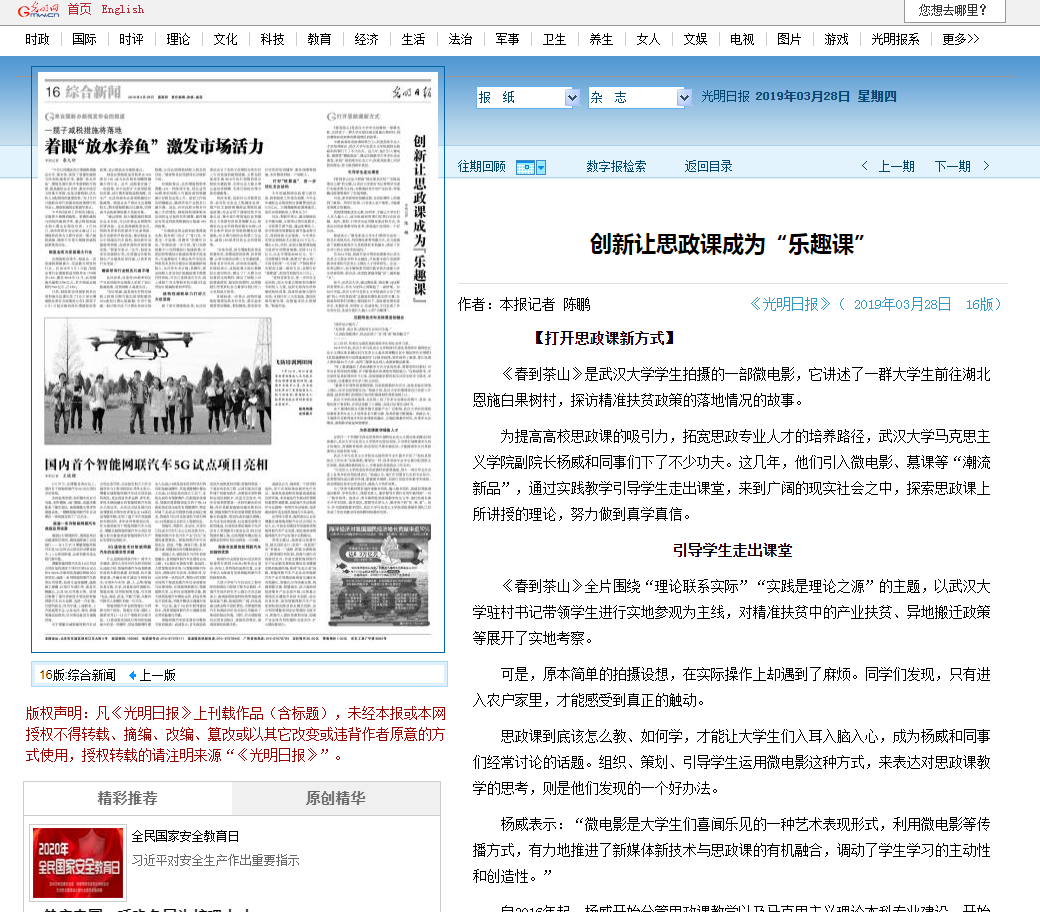Click the 往期回顾 link
The width and height of the screenshot is (1040, 912).
click(x=482, y=166)
